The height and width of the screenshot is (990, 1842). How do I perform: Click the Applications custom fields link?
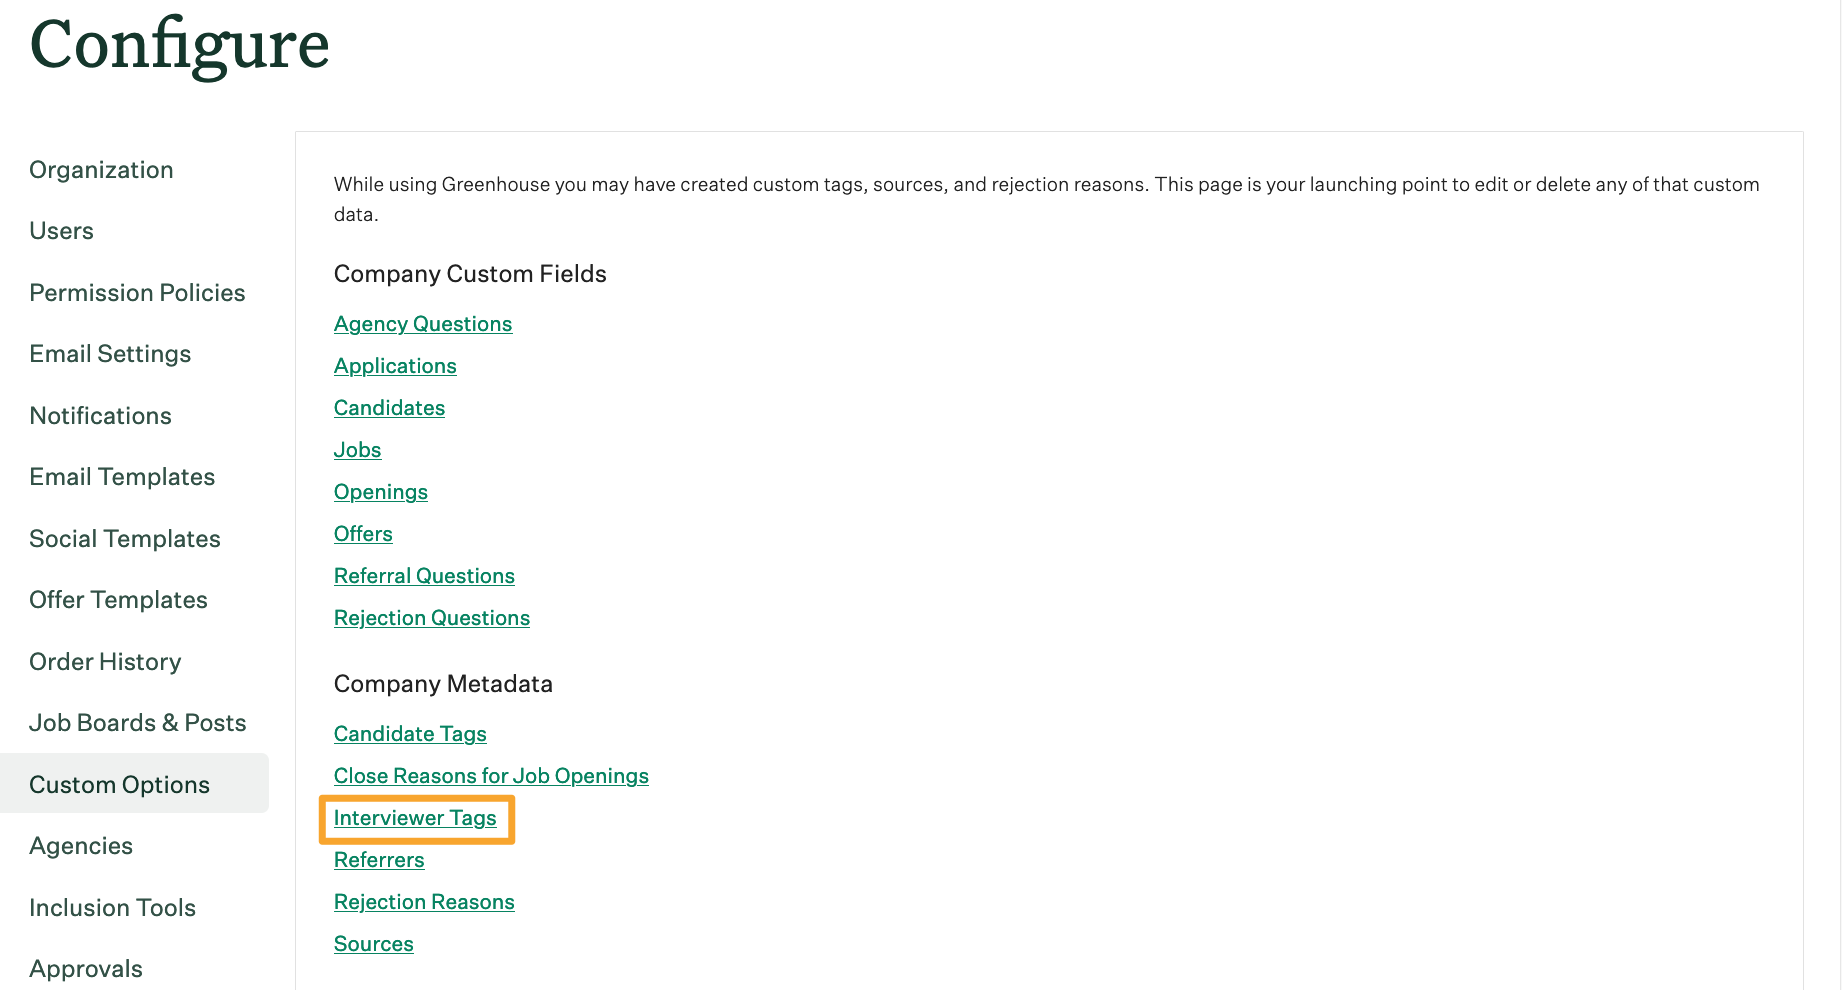click(x=395, y=366)
